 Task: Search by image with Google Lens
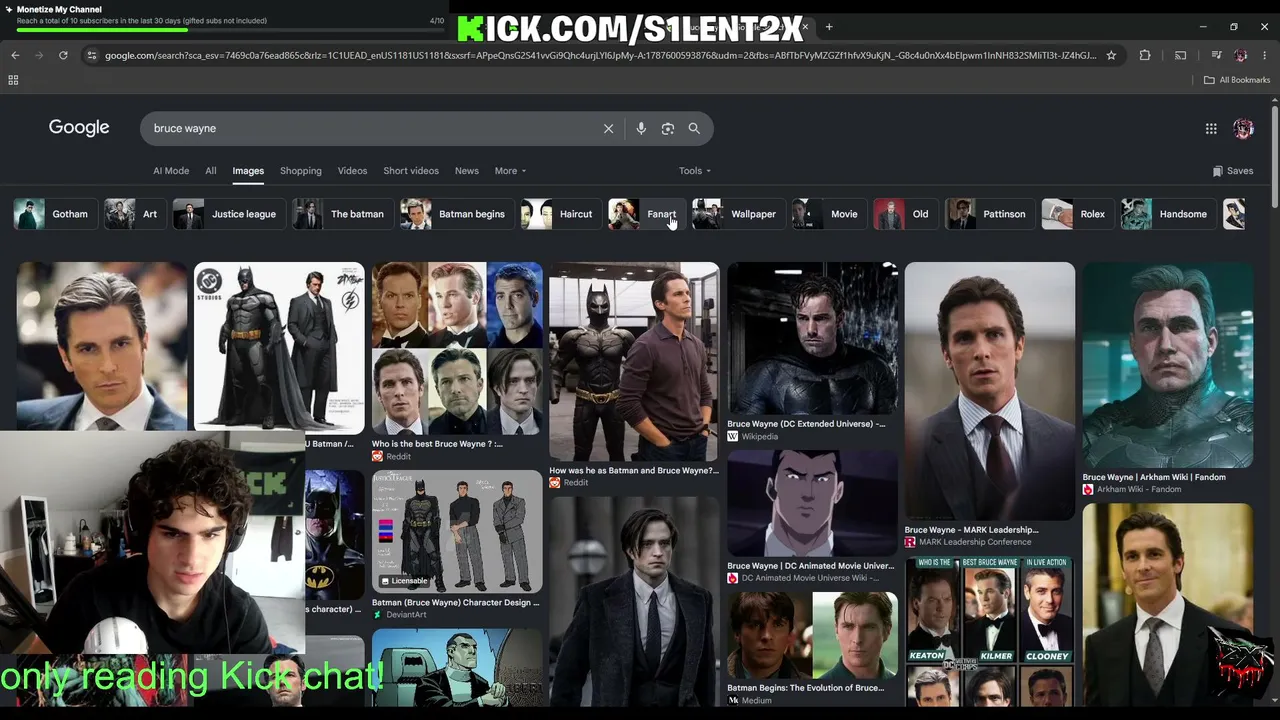668,128
